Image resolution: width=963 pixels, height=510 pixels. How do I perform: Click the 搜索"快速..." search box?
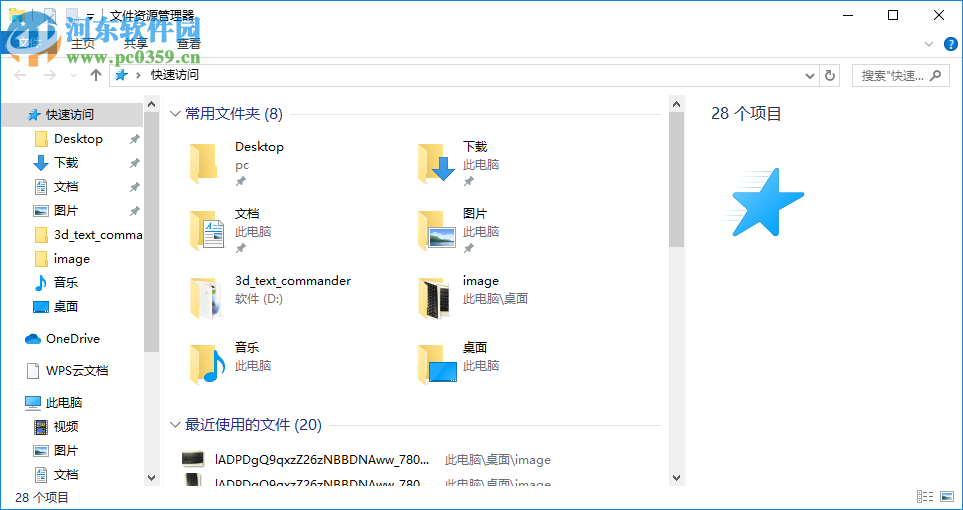[x=900, y=76]
